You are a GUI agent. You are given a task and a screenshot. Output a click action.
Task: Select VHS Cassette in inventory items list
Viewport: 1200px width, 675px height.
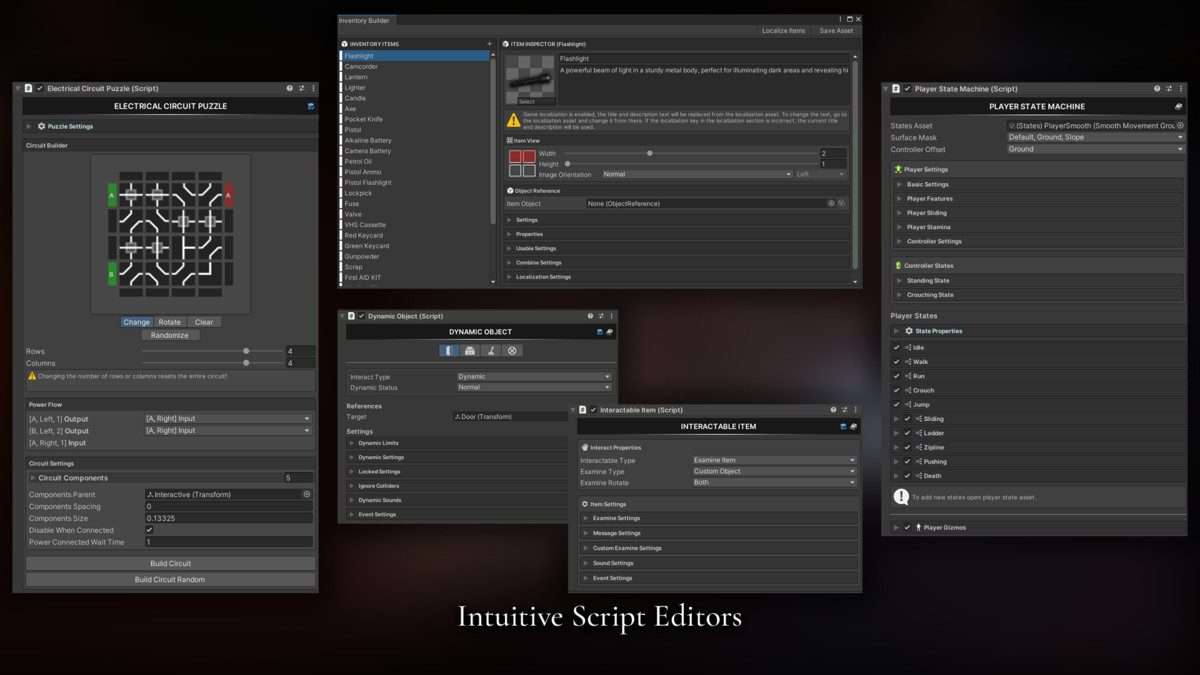tap(415, 225)
